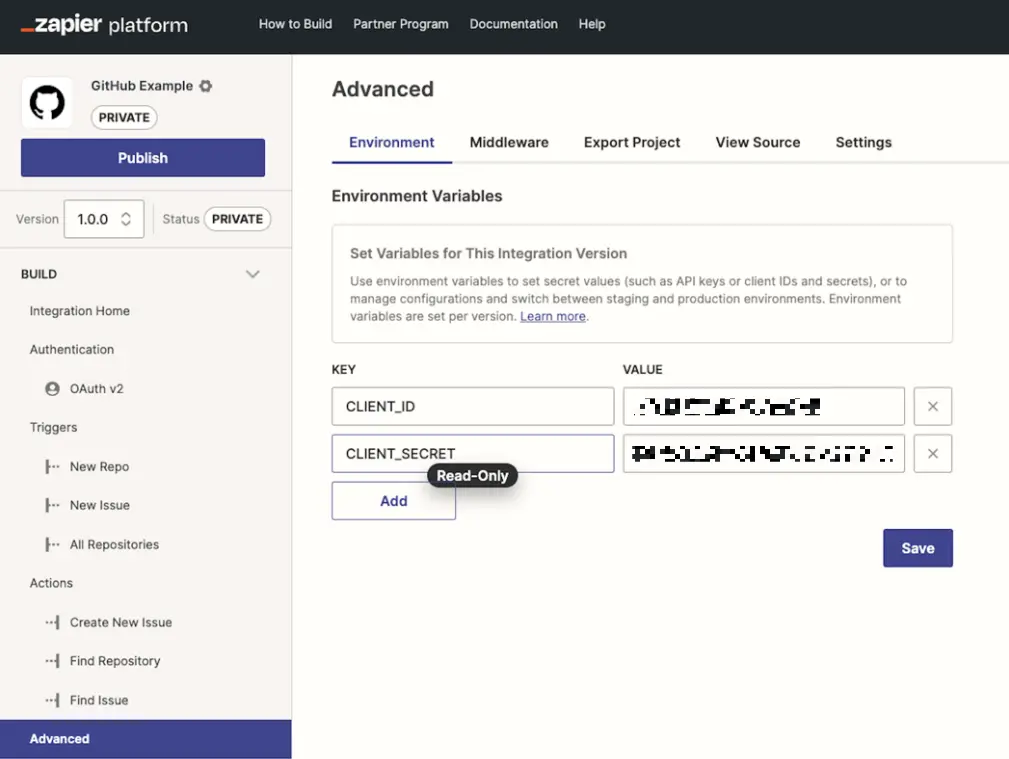
Task: Click the Zapier platform logo
Action: [104, 24]
